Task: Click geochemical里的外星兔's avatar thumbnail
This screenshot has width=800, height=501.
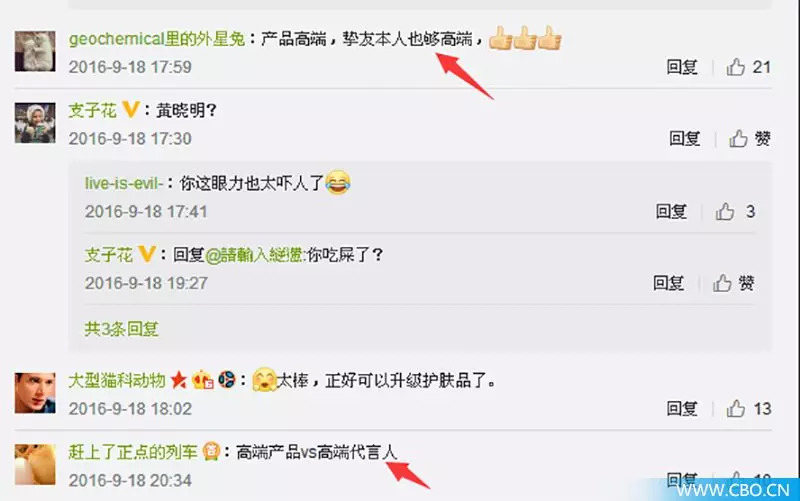Action: [35, 51]
